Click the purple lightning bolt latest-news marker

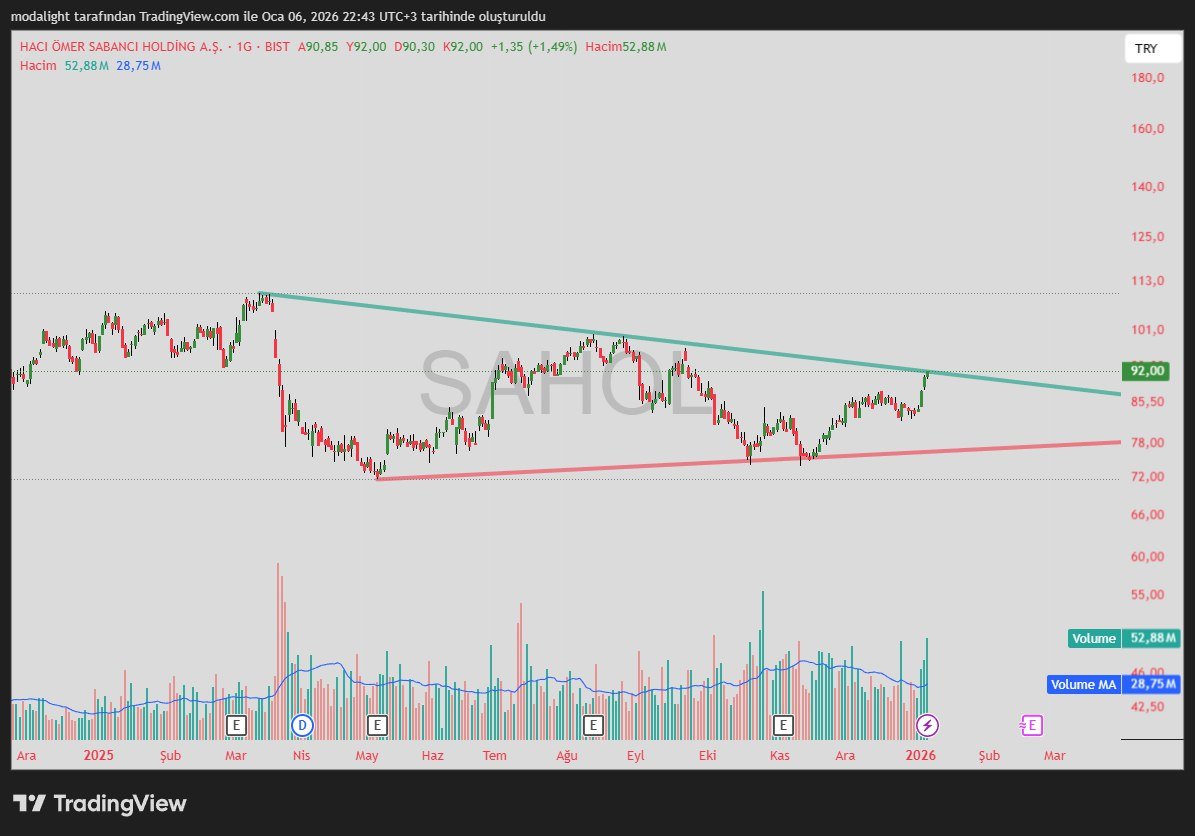pos(927,725)
